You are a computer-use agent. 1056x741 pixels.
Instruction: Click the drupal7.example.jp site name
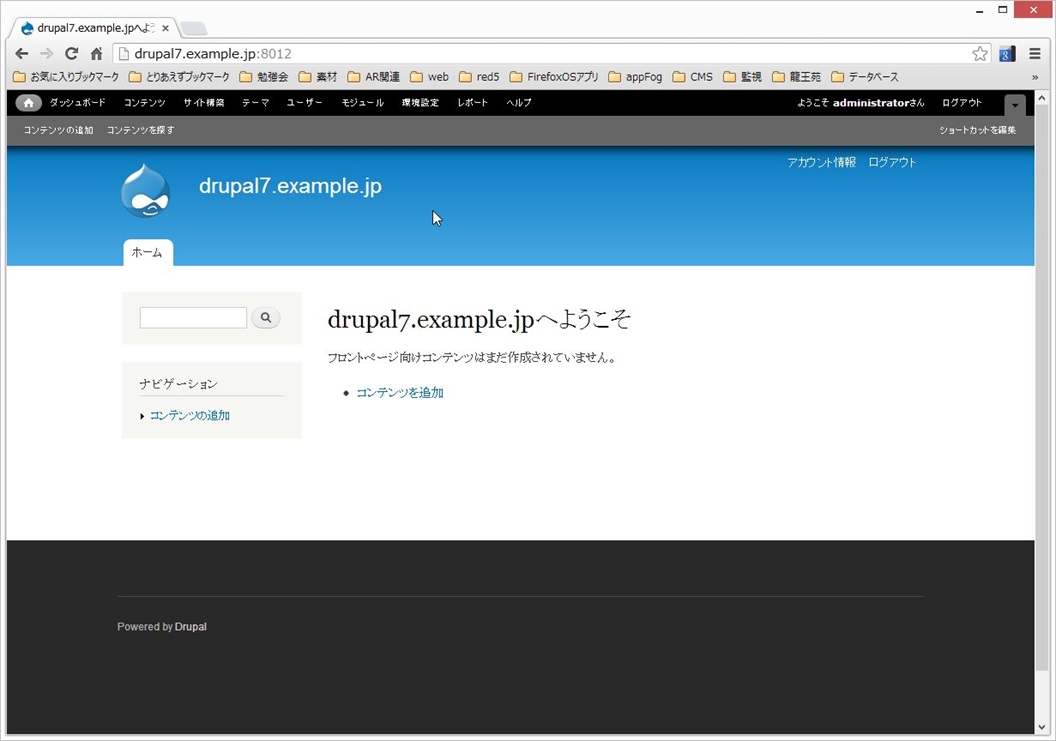click(x=290, y=186)
